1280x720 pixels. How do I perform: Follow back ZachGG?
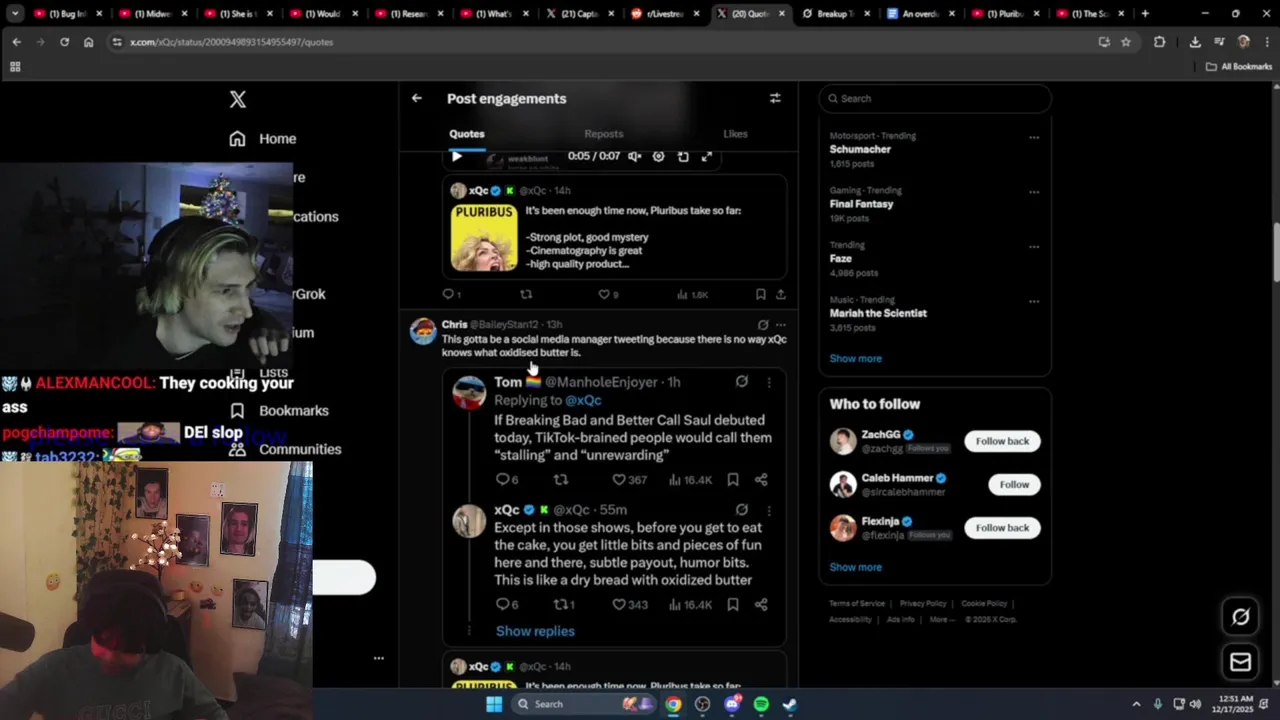(x=1002, y=441)
